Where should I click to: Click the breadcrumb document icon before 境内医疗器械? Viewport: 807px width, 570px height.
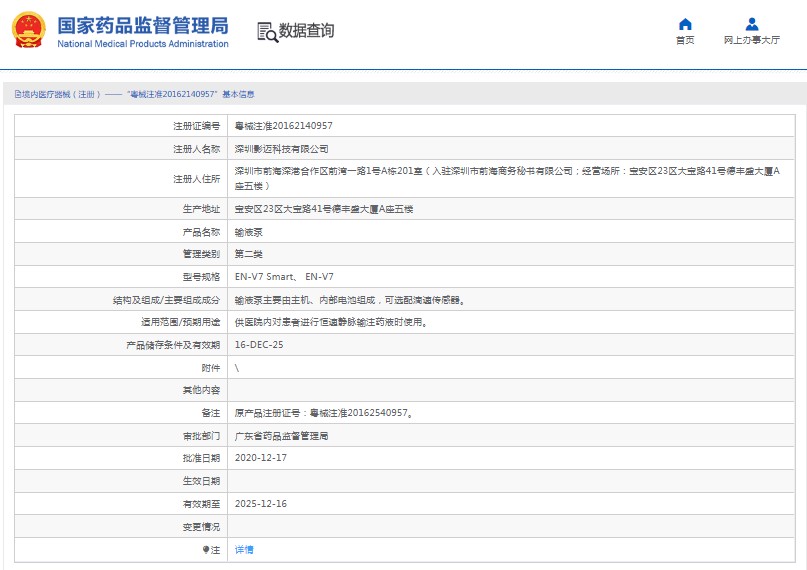click(x=17, y=94)
